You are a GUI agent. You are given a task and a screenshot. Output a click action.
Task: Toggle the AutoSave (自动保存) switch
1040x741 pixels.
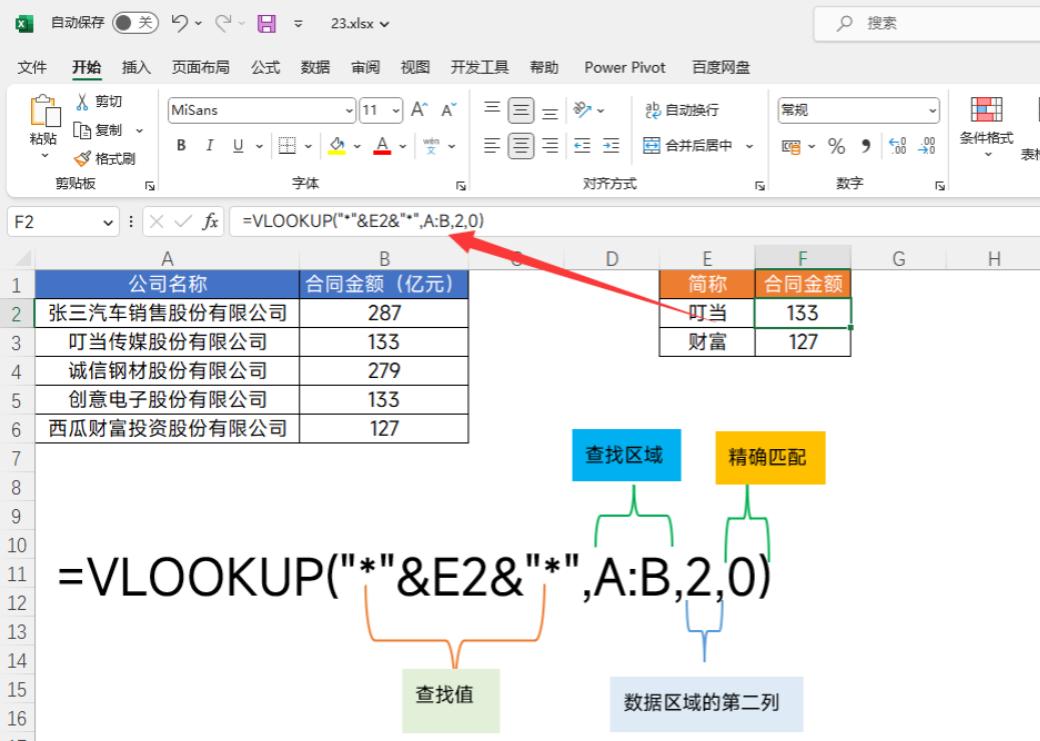(x=137, y=23)
